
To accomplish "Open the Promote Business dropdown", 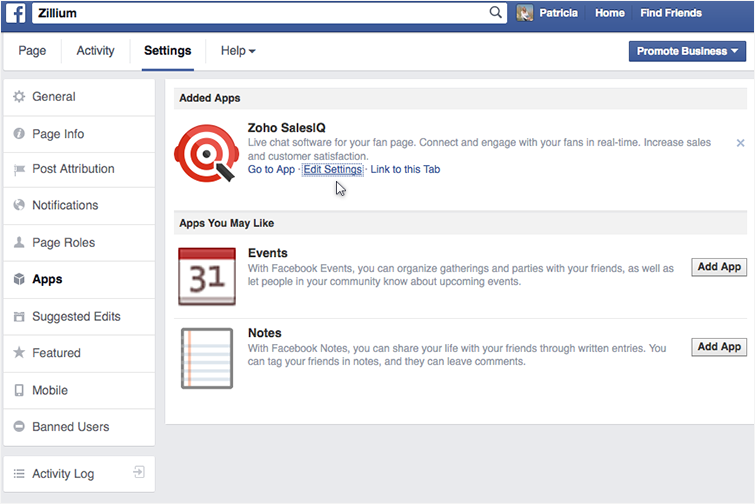I will (x=687, y=51).
